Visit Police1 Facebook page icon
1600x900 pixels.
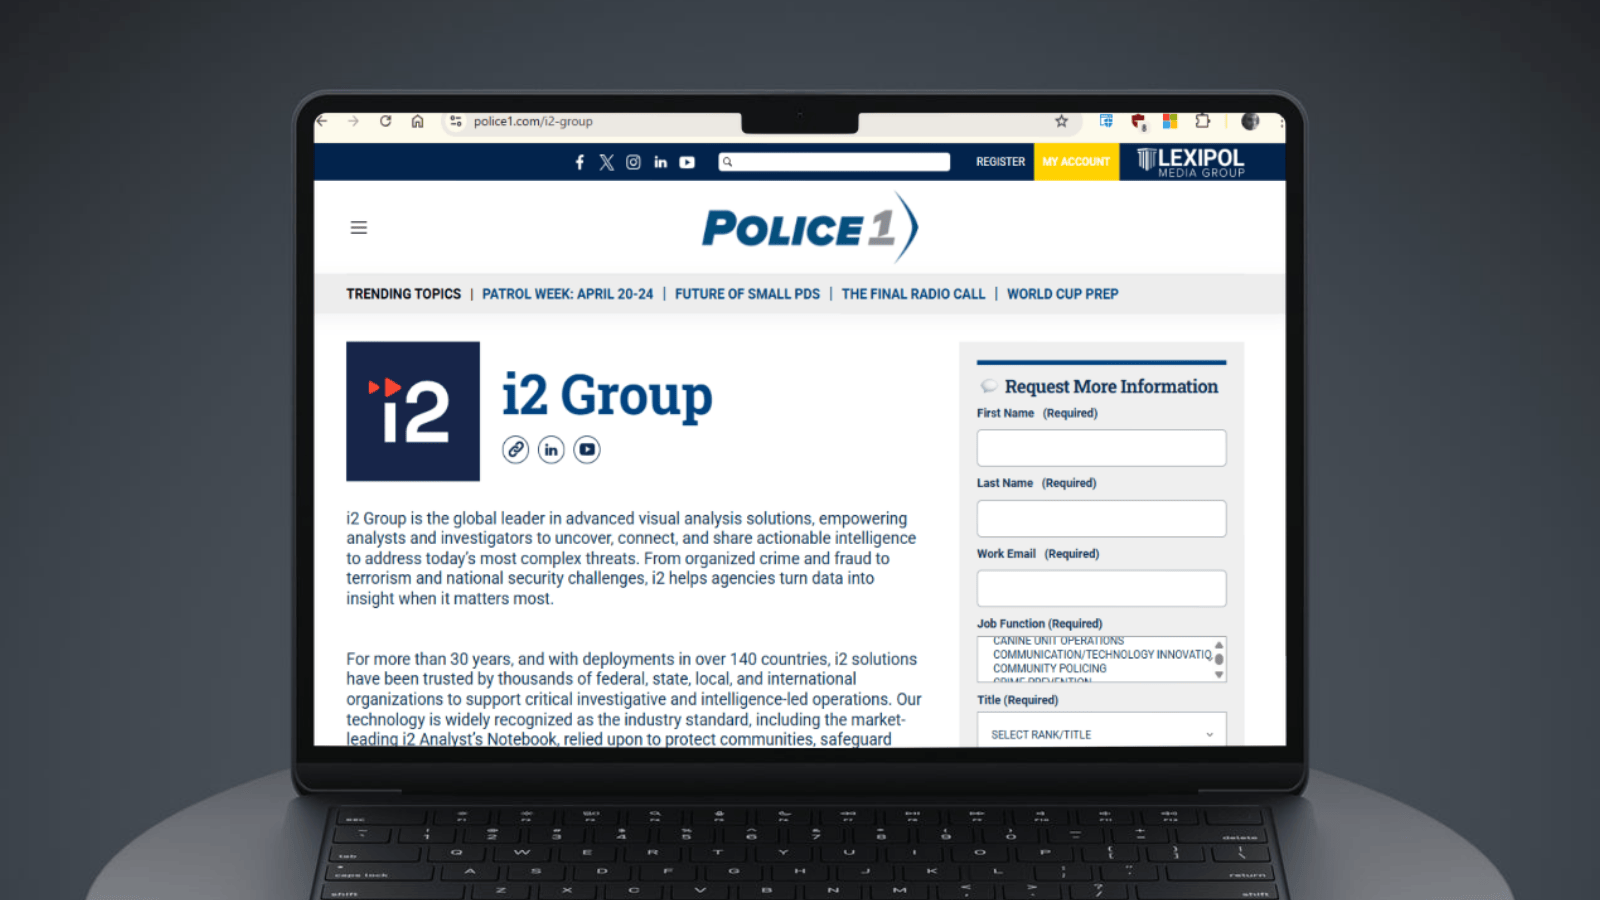point(580,162)
